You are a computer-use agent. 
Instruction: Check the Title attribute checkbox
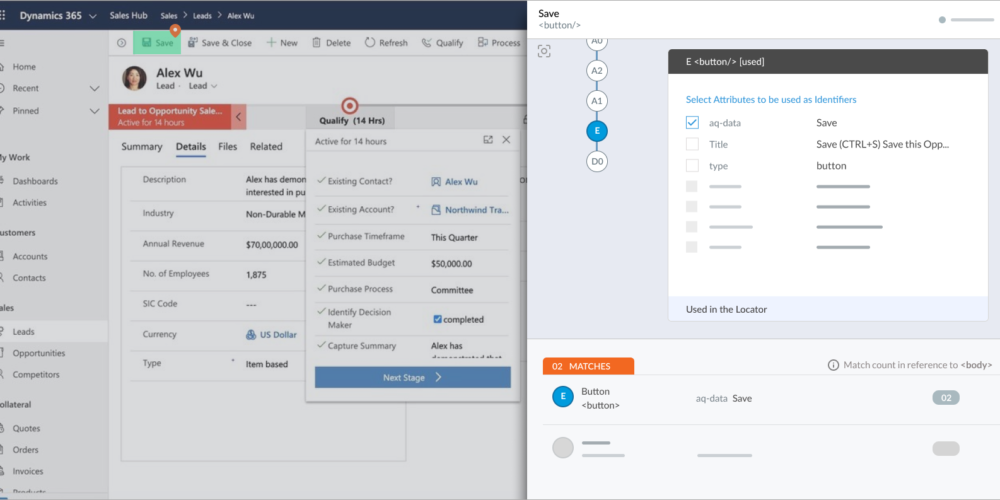(692, 145)
